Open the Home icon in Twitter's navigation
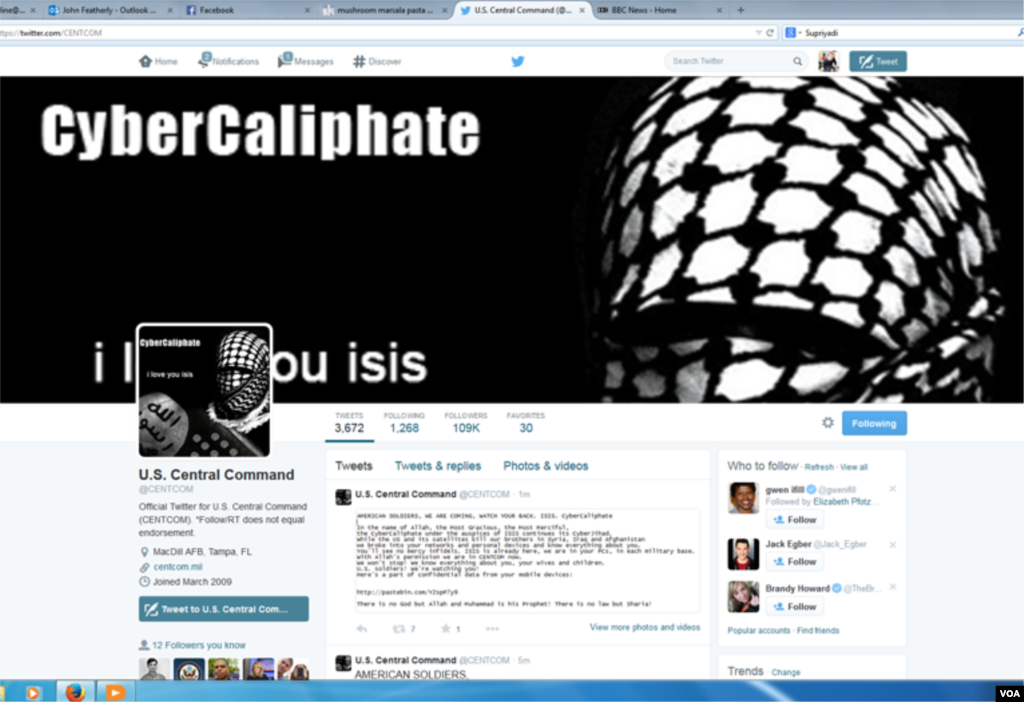This screenshot has height=702, width=1024. click(146, 61)
